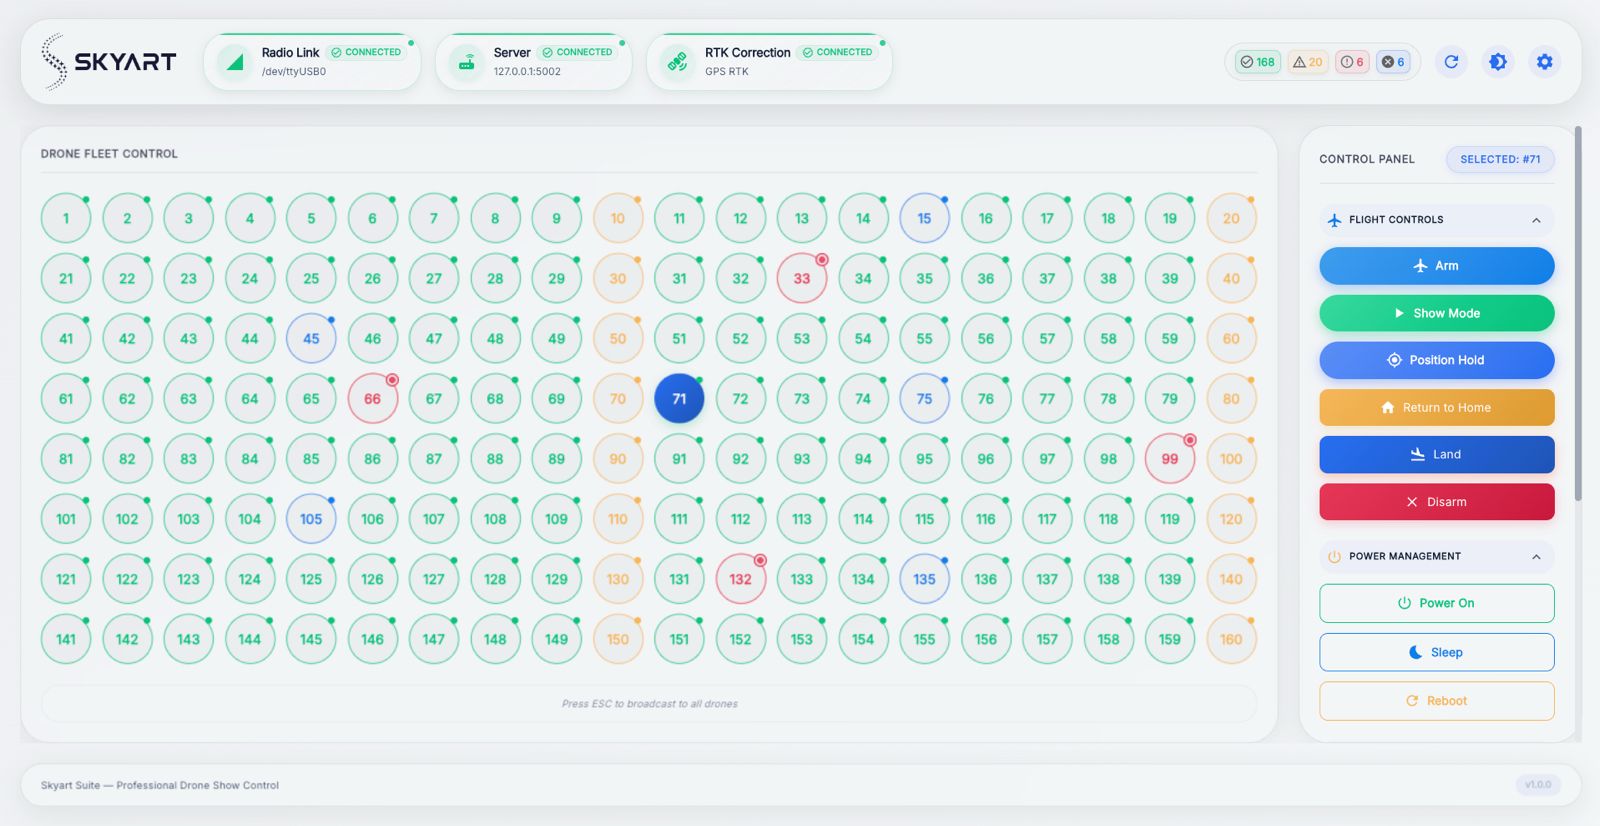This screenshot has height=826, width=1600.
Task: Select drone 147
Action: coord(434,639)
